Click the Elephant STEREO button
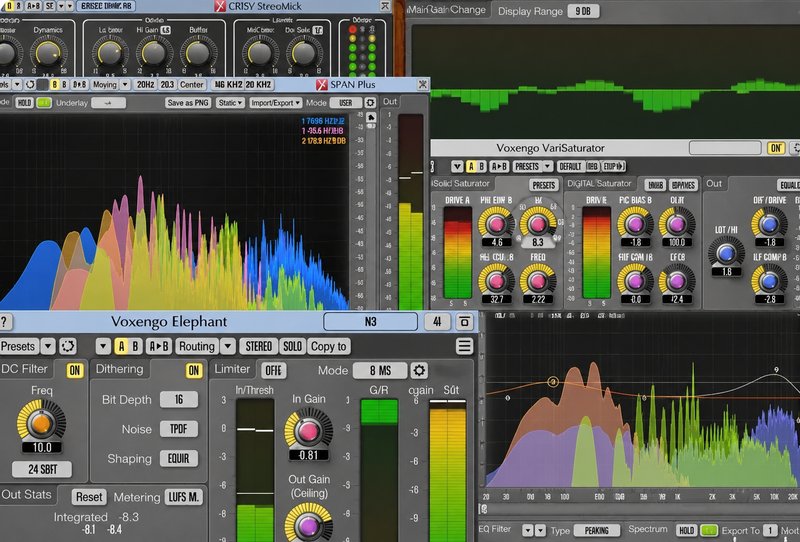Screen dimensions: 800x542 (259, 347)
